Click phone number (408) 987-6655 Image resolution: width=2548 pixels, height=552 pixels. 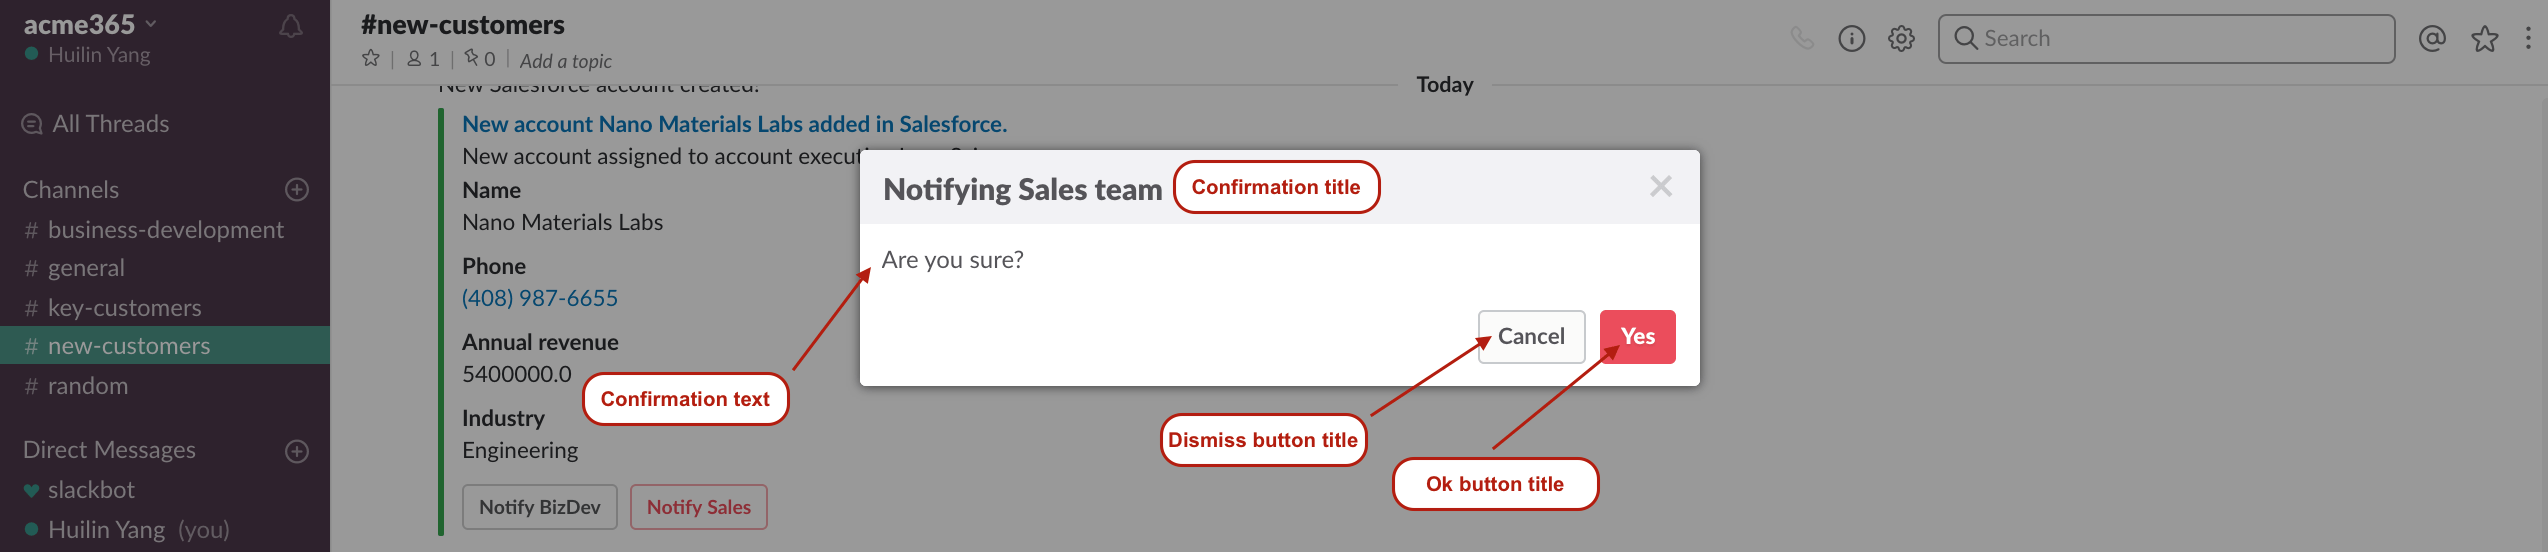coord(540,298)
